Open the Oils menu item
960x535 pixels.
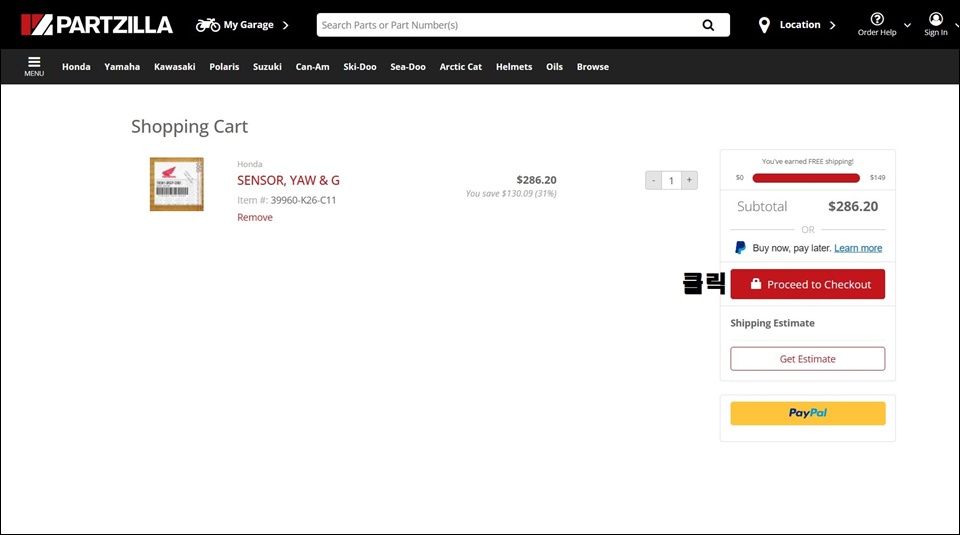click(554, 67)
